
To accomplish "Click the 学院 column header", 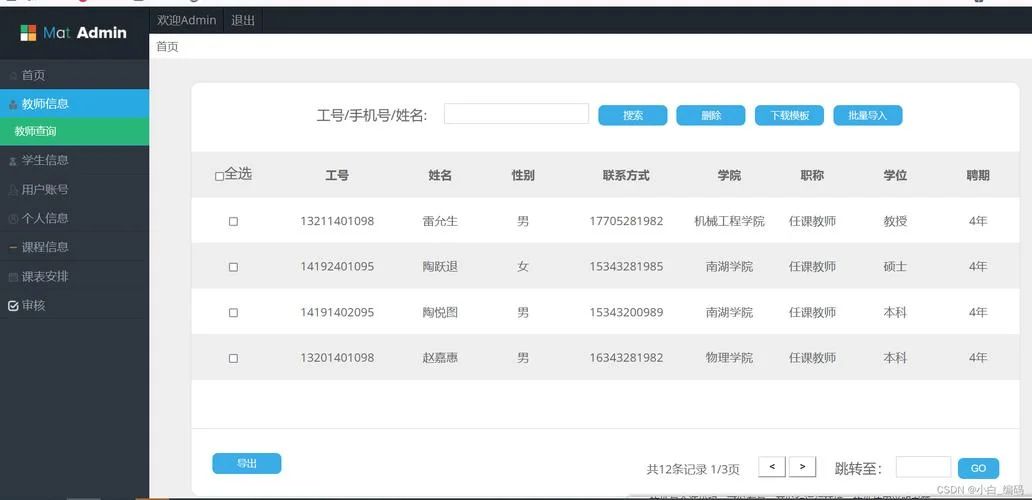I will pos(729,176).
